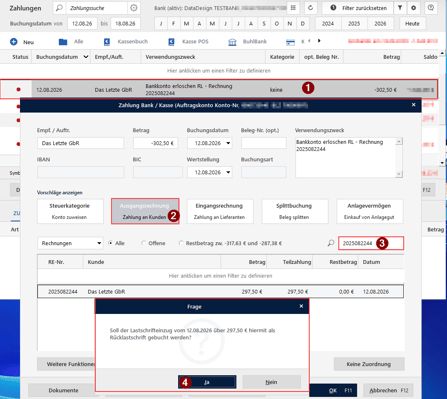Click the refresh icon in top toolbar
This screenshot has width=447, height=399.
(x=310, y=8)
